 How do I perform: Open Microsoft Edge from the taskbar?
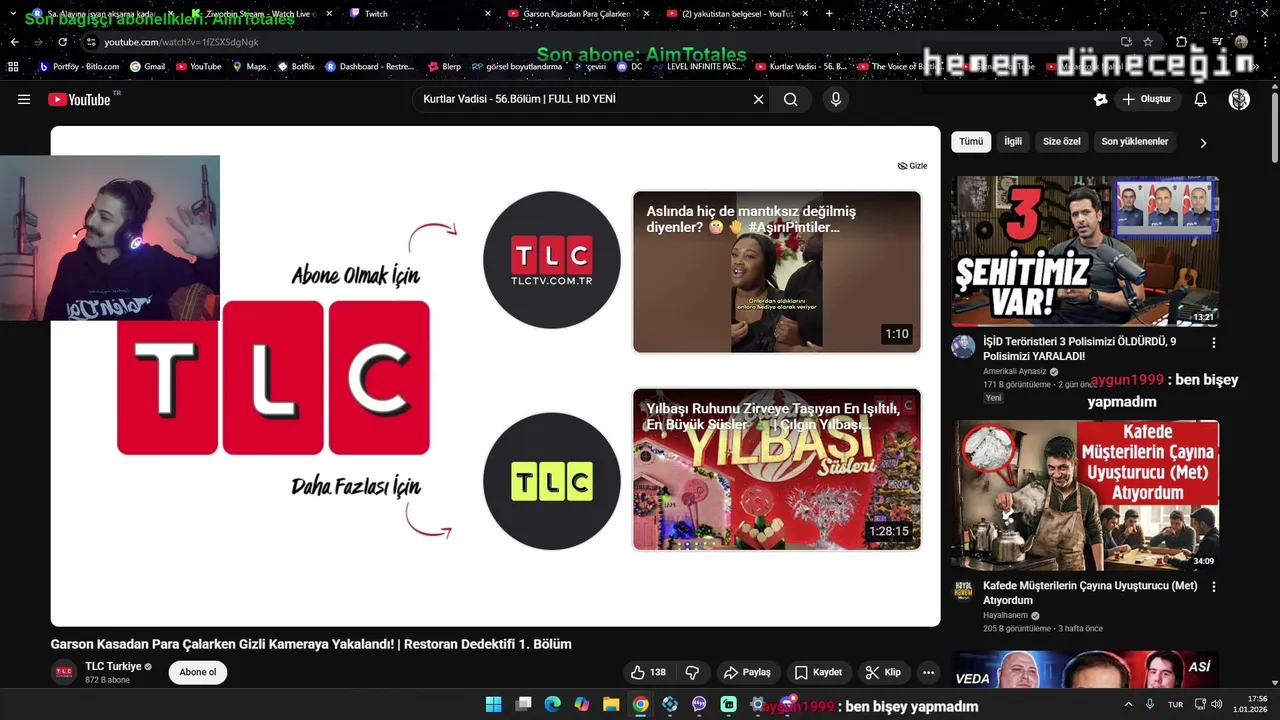tap(552, 704)
